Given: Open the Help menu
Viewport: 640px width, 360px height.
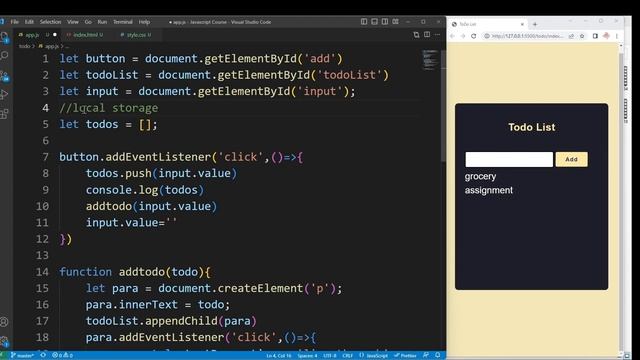Looking at the screenshot, I should 144,22.
